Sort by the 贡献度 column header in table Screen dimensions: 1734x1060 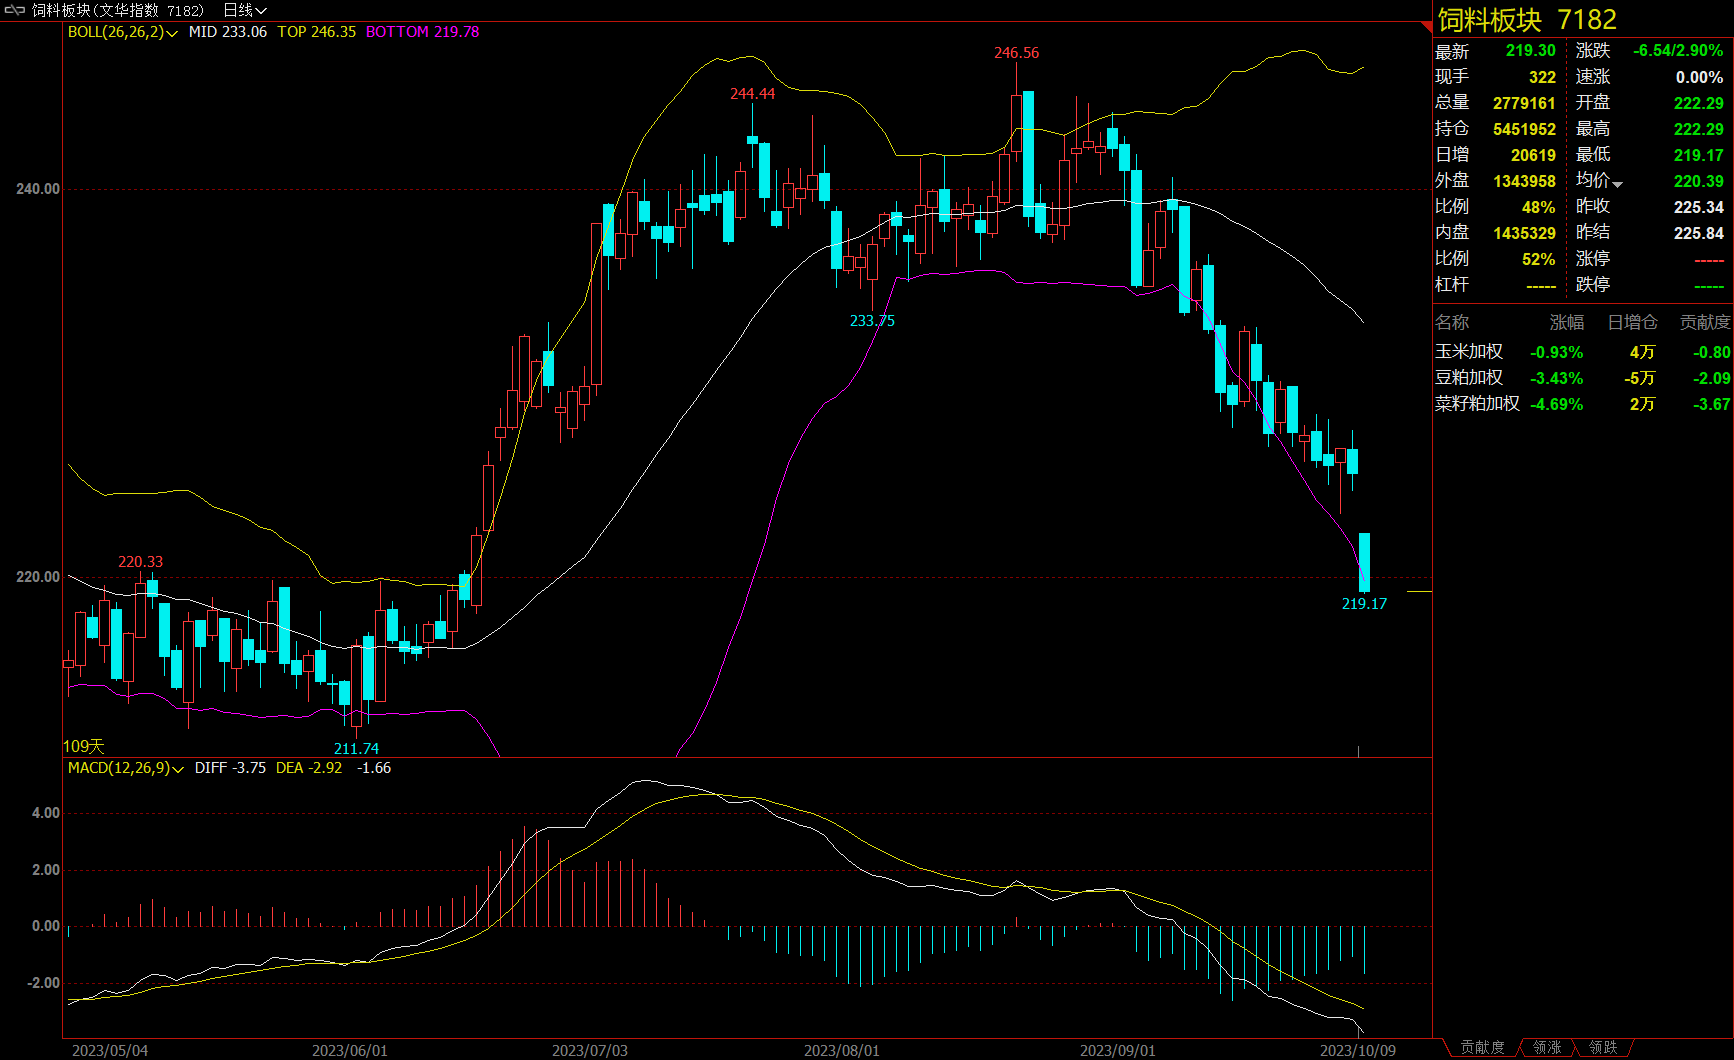1705,322
